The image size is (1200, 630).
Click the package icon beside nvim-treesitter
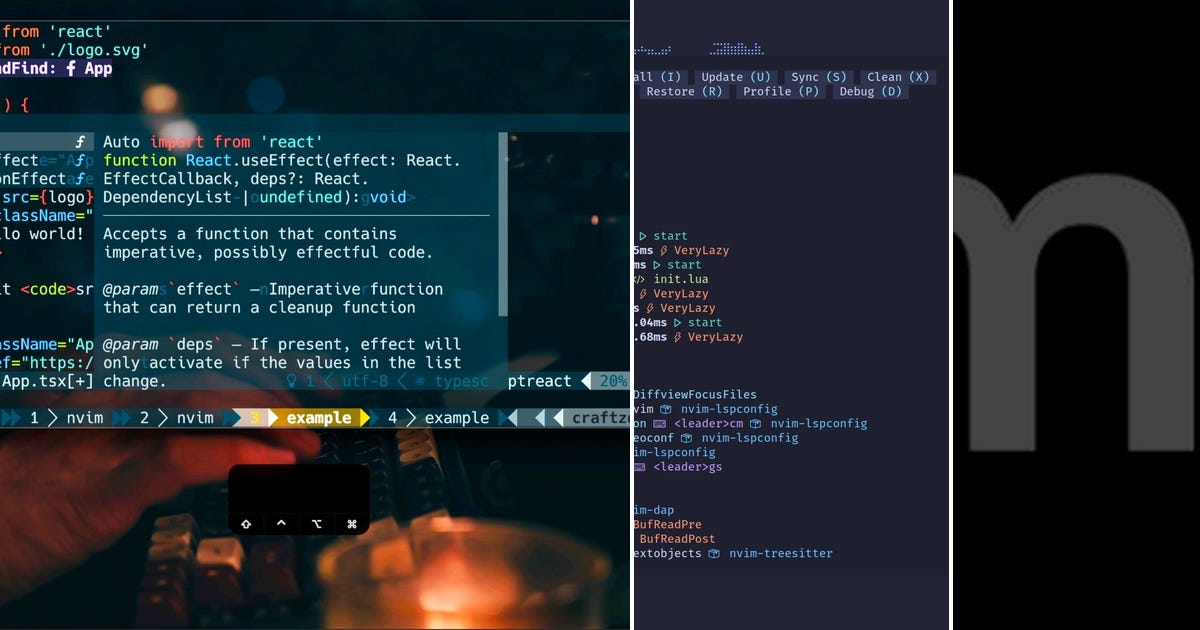point(714,552)
